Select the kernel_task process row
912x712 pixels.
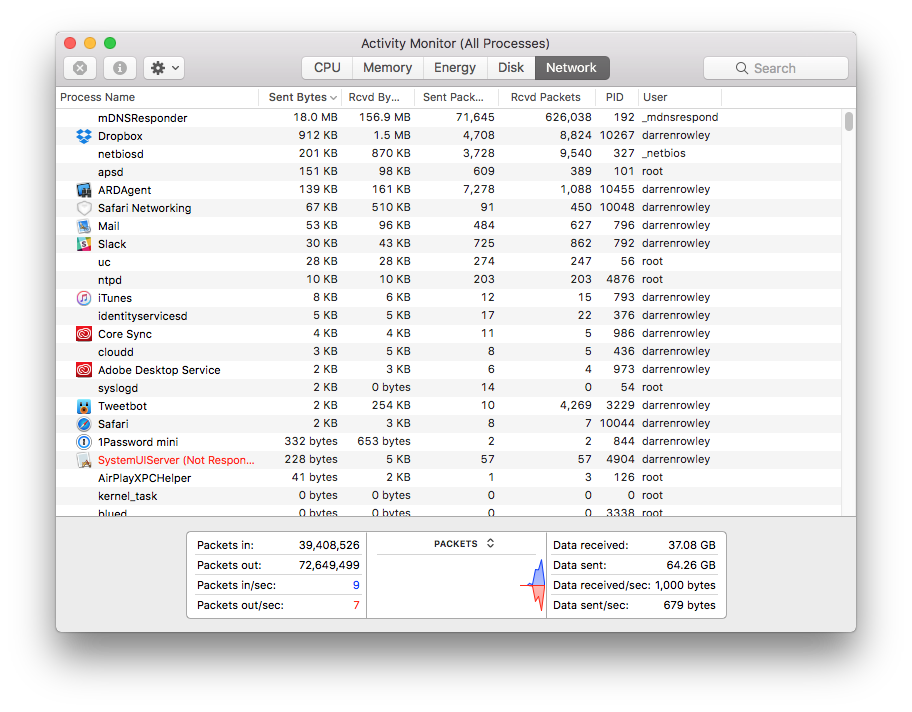point(448,496)
